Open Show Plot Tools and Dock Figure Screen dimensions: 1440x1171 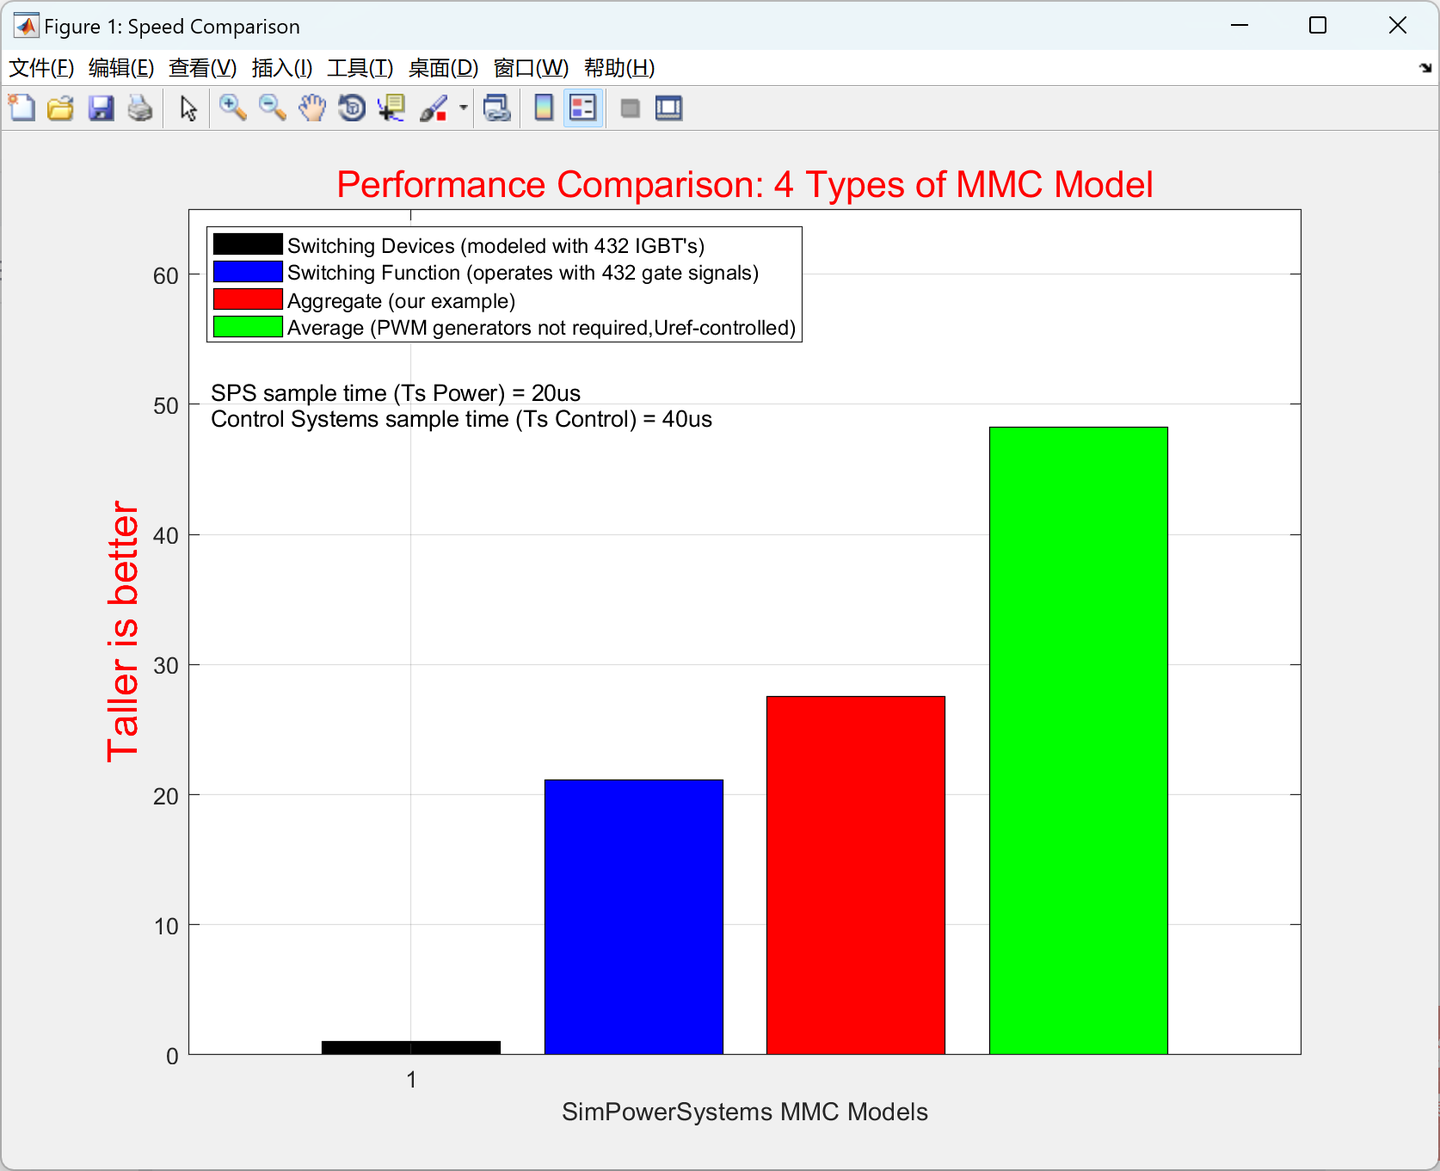pos(668,107)
